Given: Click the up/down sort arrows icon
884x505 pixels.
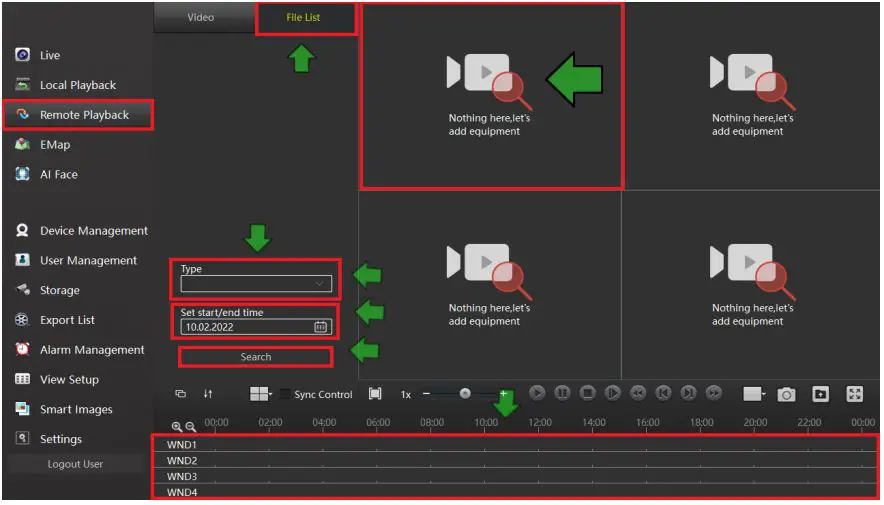Looking at the screenshot, I should 208,394.
